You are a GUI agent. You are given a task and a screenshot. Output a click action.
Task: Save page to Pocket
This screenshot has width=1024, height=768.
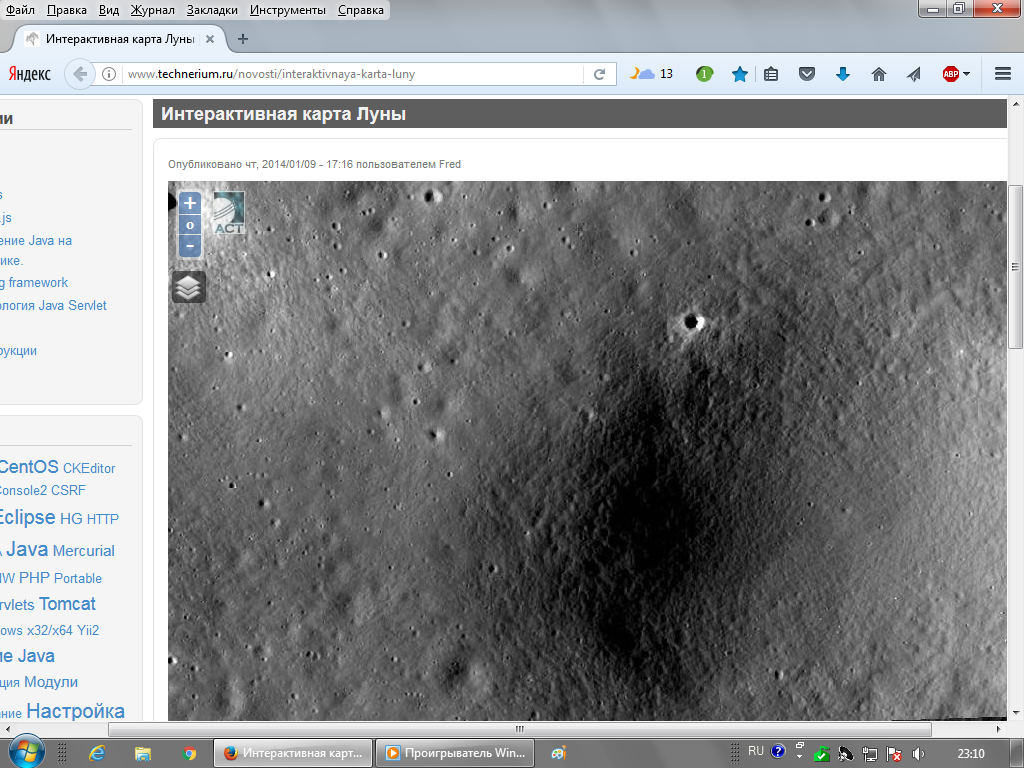pos(807,74)
